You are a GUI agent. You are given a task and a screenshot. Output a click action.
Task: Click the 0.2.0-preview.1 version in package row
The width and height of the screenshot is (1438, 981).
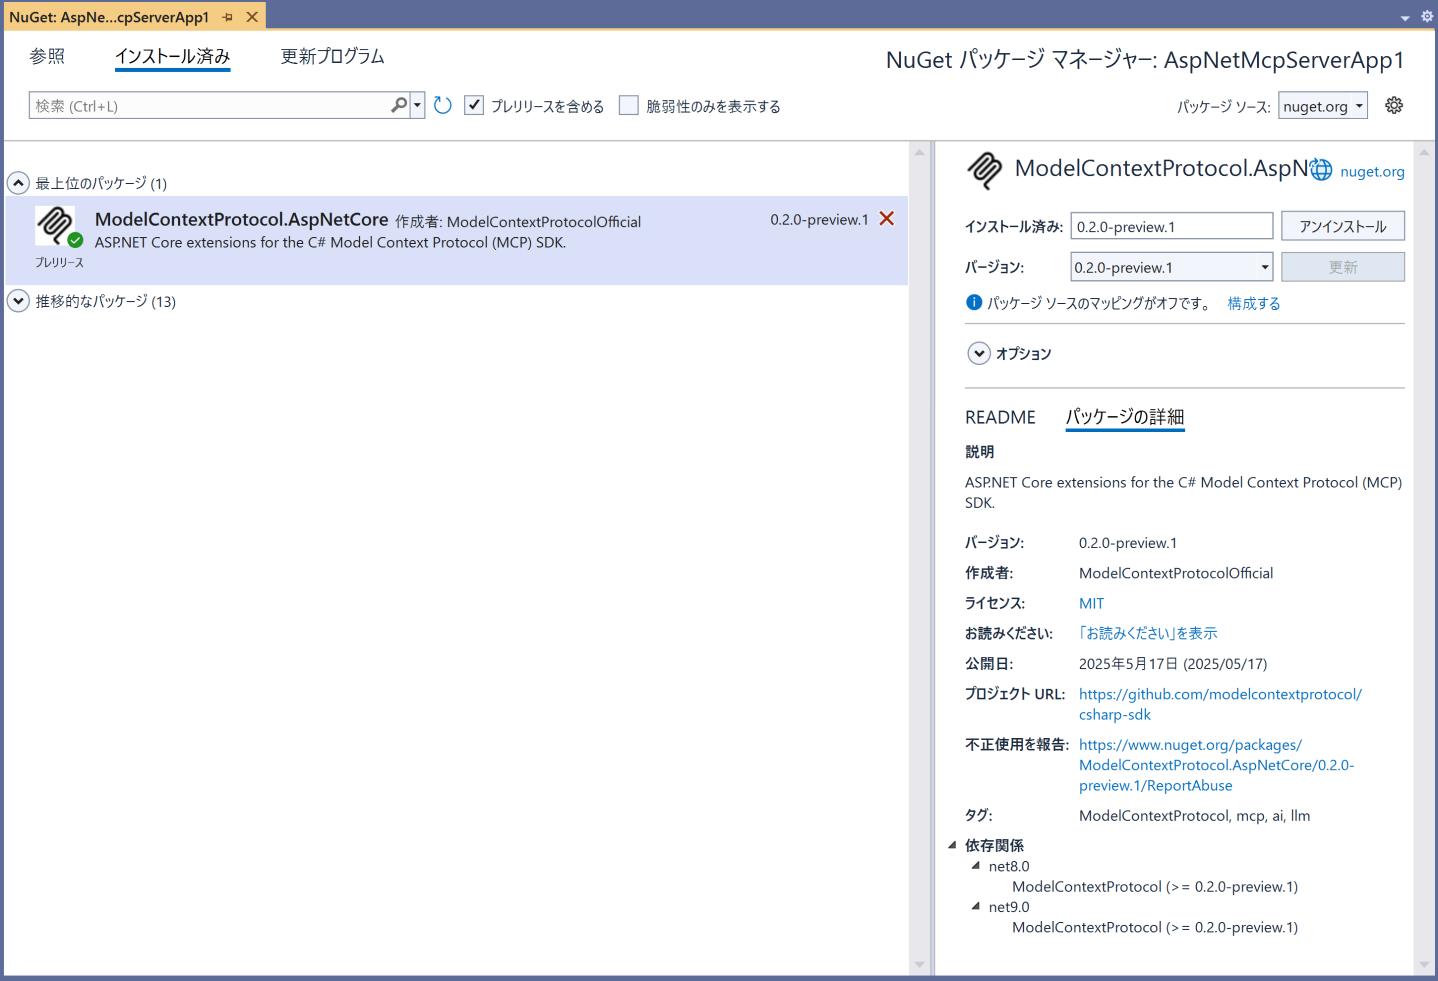[819, 219]
